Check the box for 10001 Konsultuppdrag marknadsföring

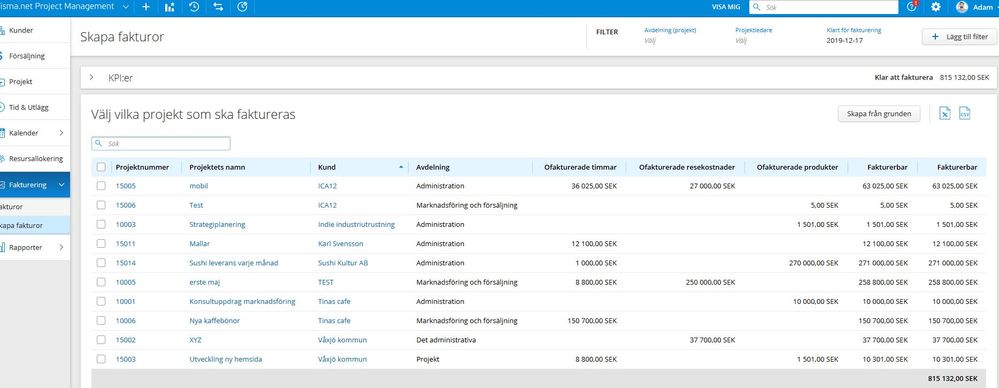[x=101, y=301]
